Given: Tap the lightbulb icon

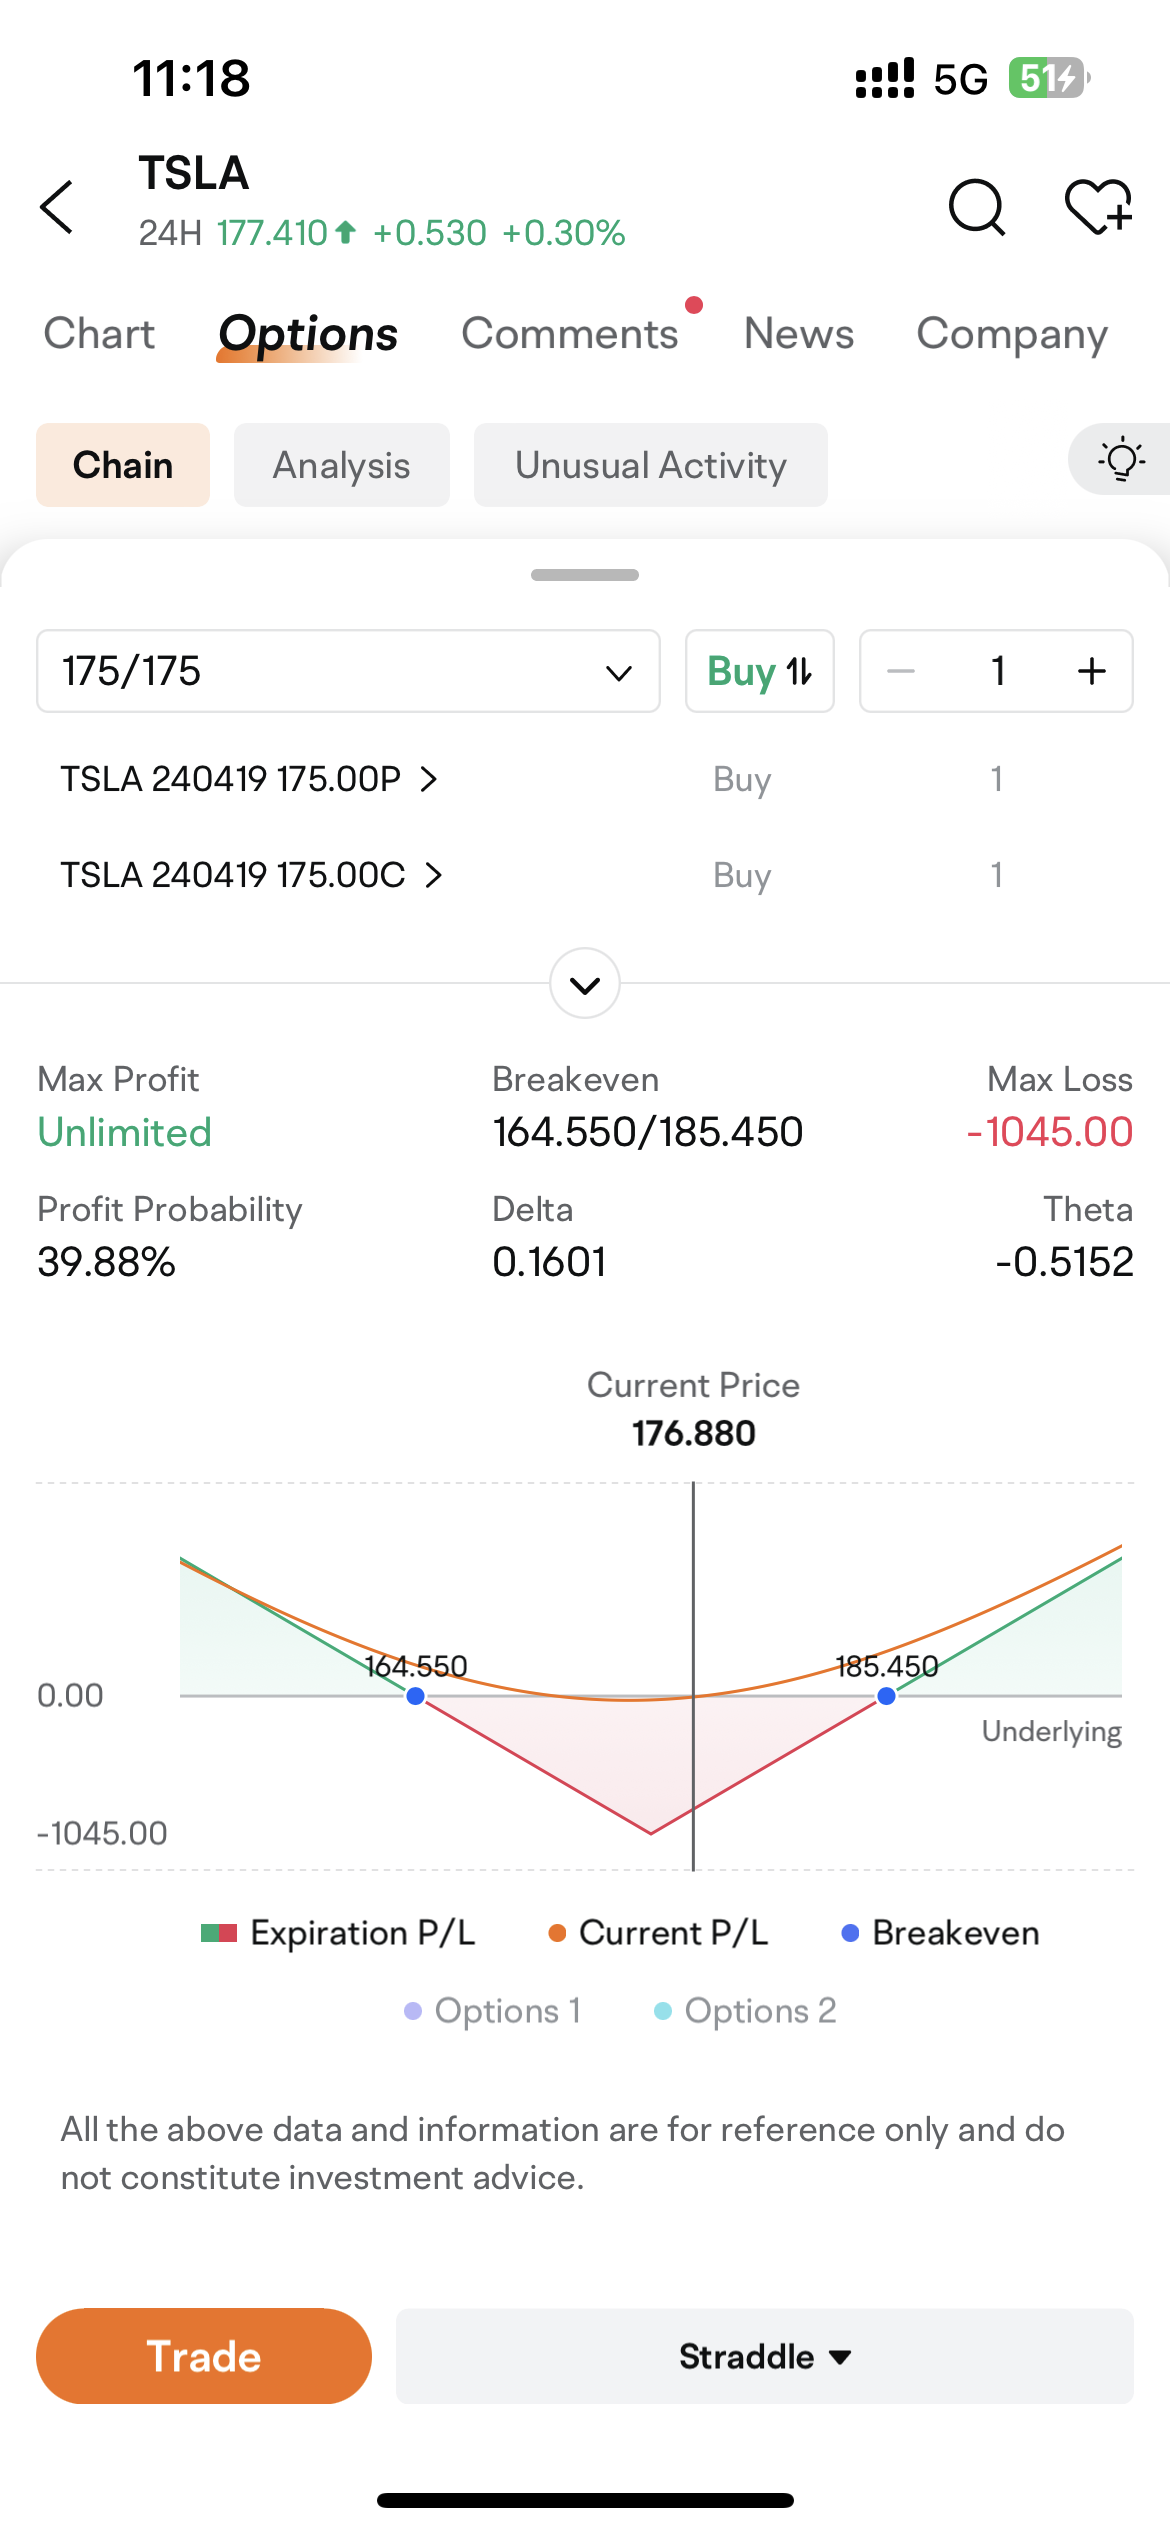Looking at the screenshot, I should coord(1121,459).
